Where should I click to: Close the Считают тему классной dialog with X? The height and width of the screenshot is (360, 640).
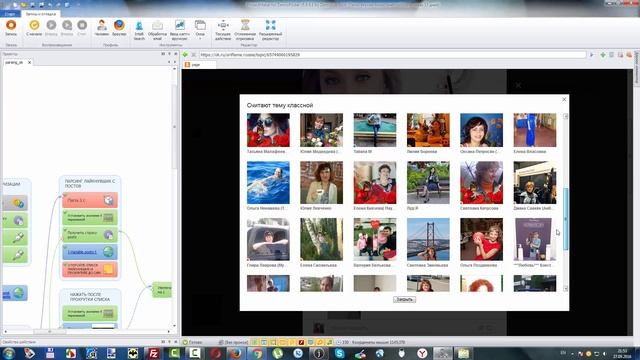[x=564, y=99]
